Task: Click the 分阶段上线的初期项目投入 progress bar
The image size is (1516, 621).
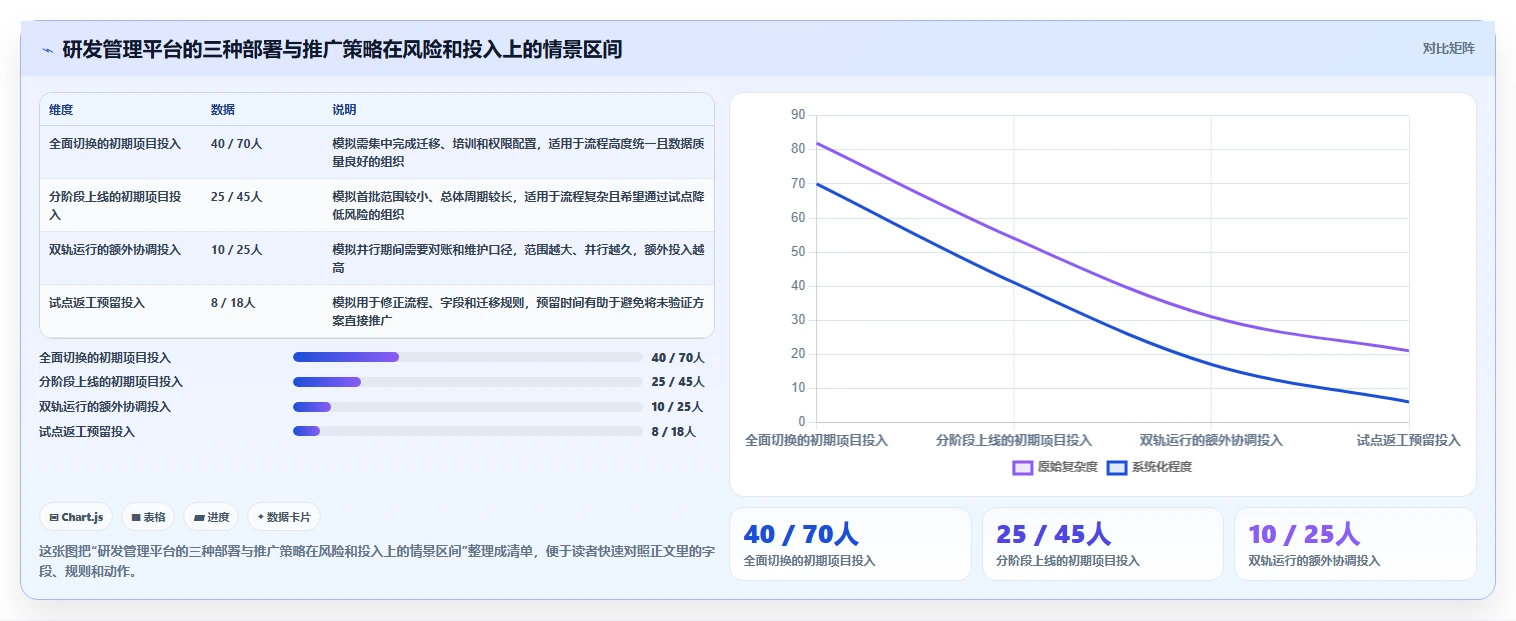Action: [x=467, y=382]
